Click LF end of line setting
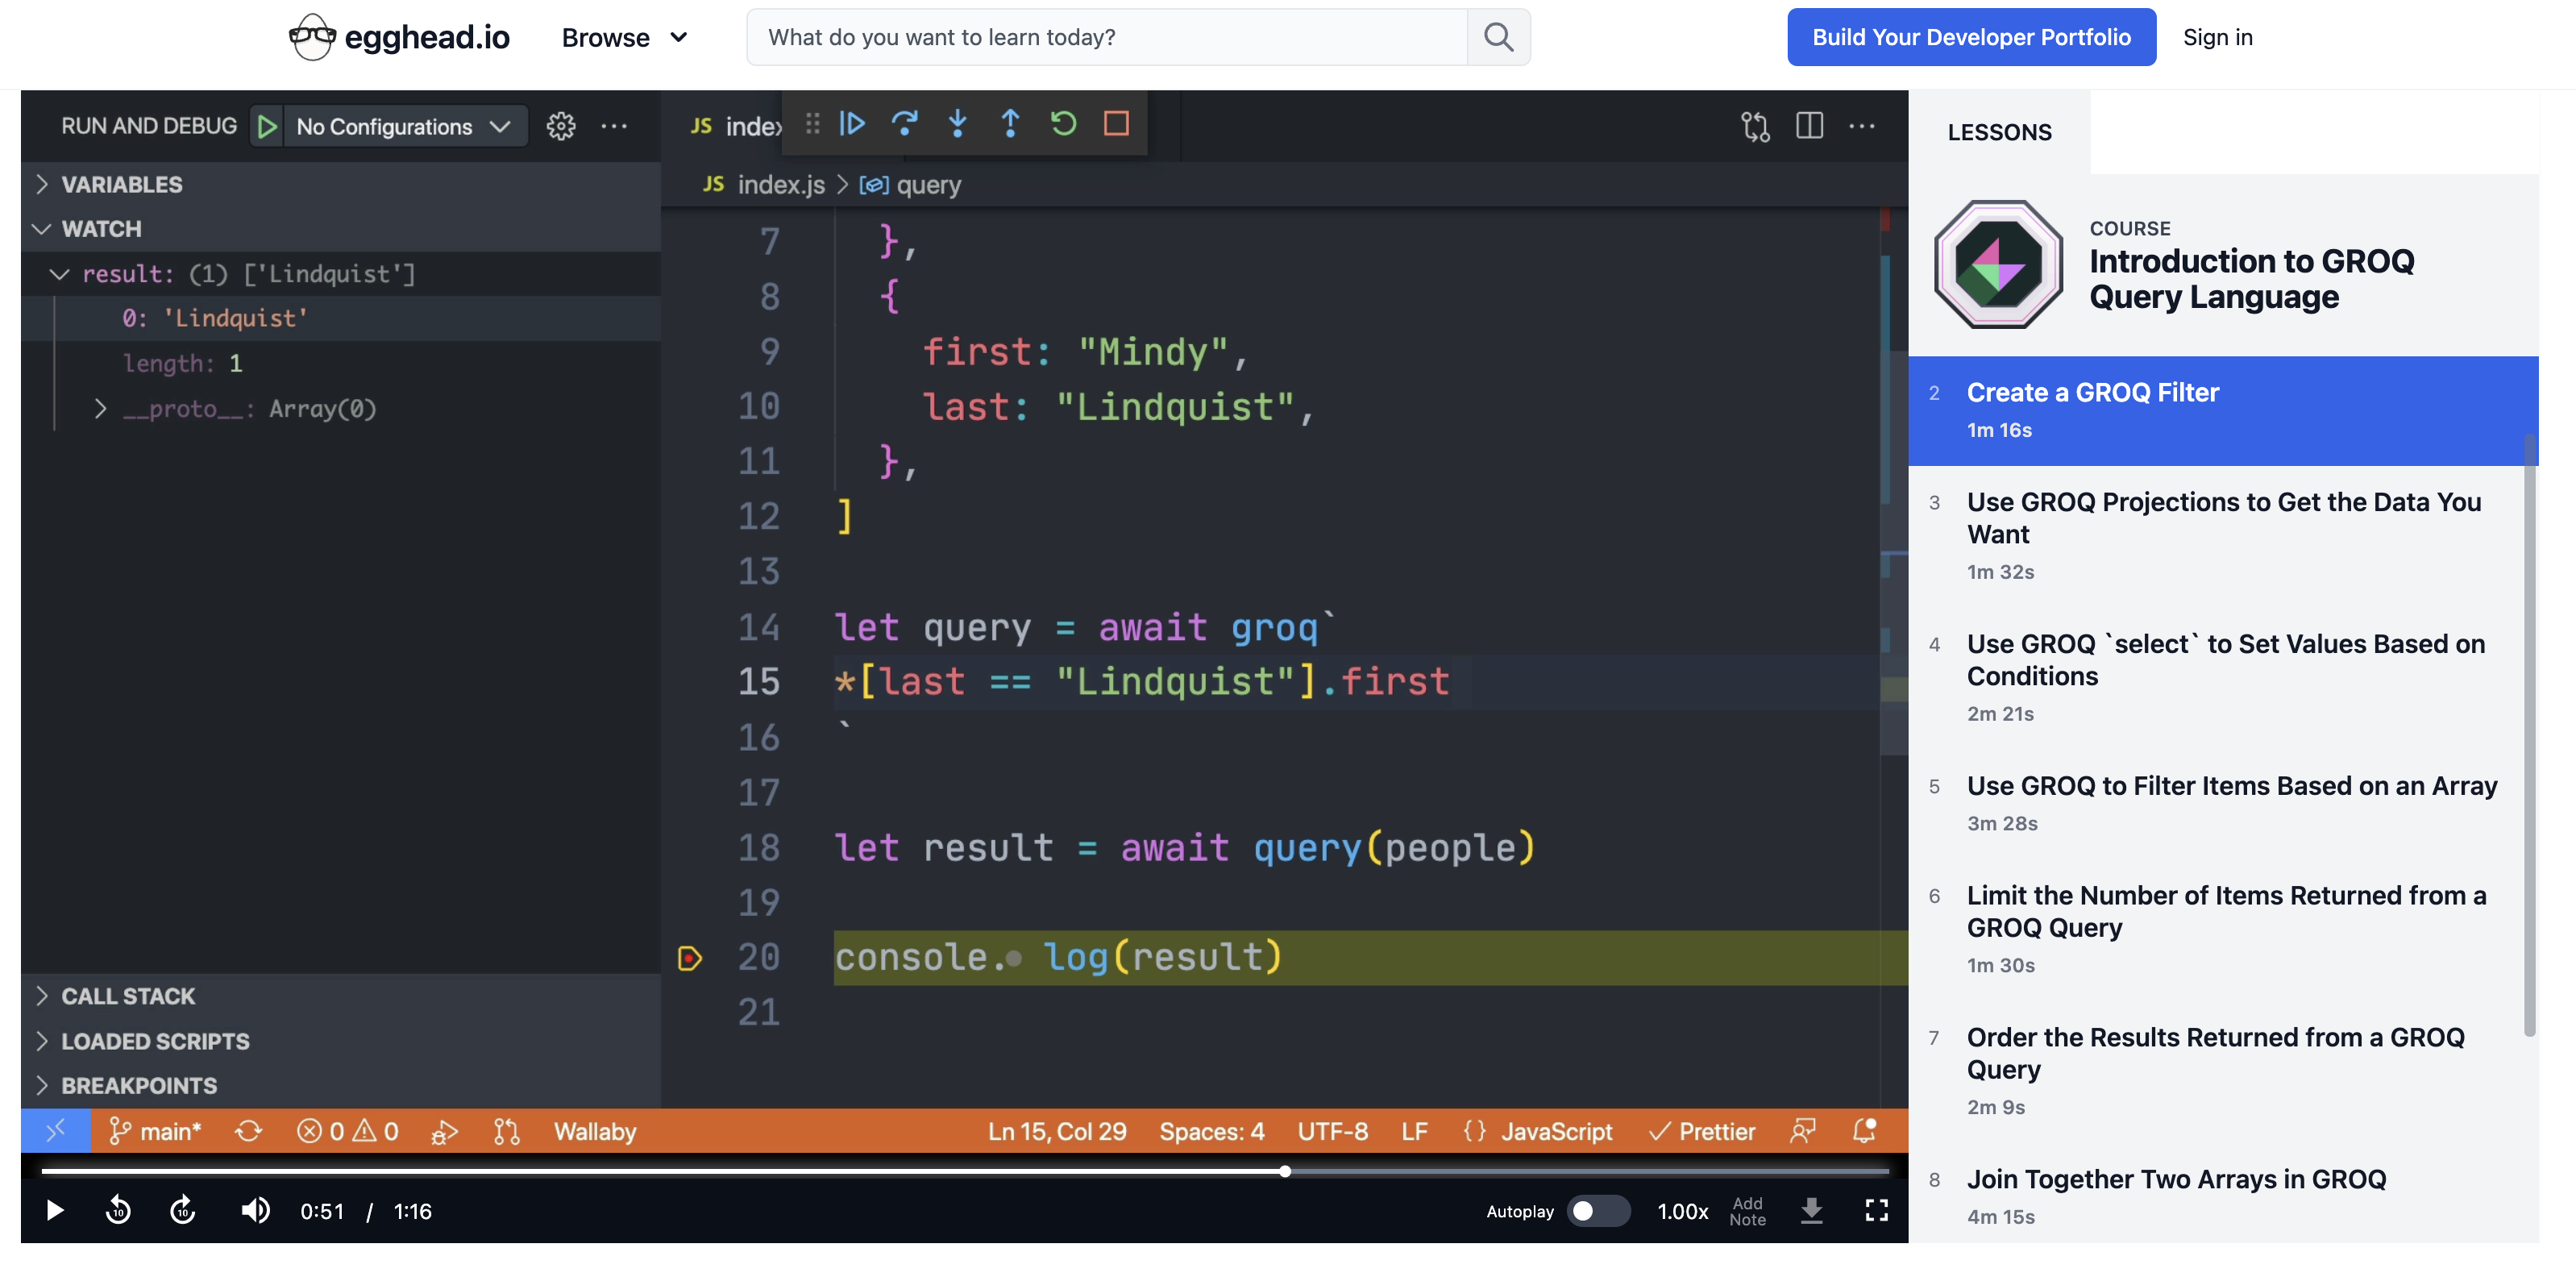The image size is (2576, 1277). click(x=1414, y=1131)
